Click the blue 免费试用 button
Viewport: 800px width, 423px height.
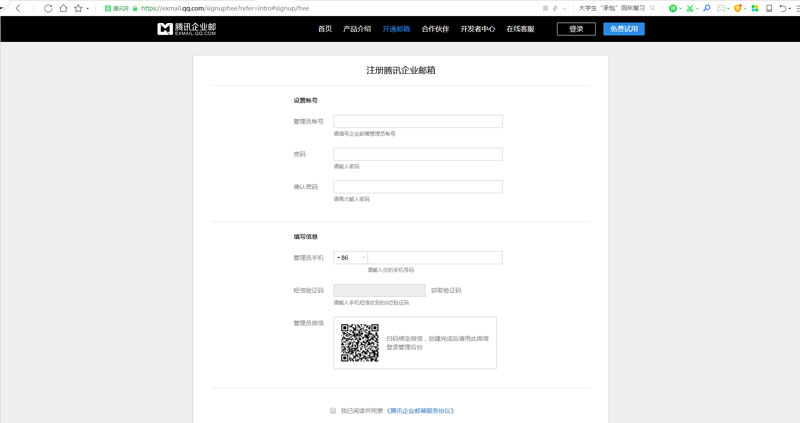coord(624,29)
